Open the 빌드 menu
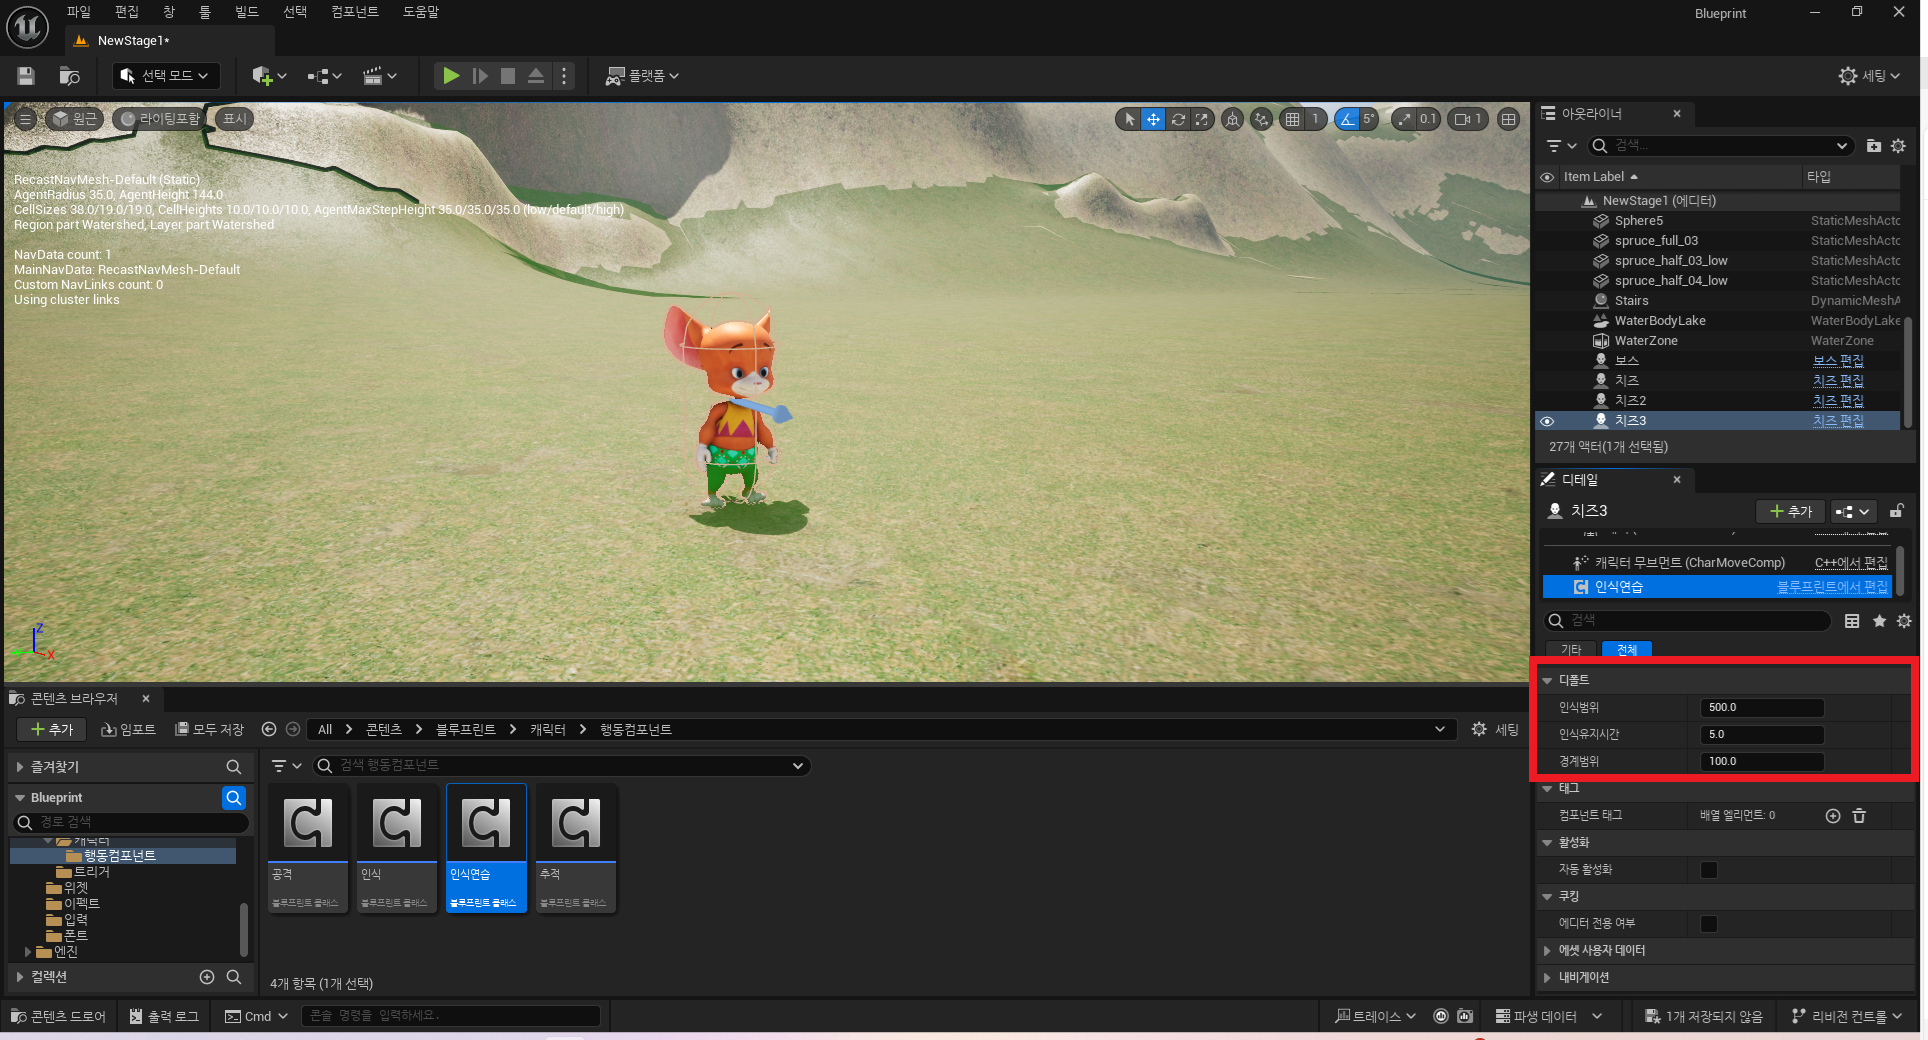The image size is (1928, 1040). 247,12
